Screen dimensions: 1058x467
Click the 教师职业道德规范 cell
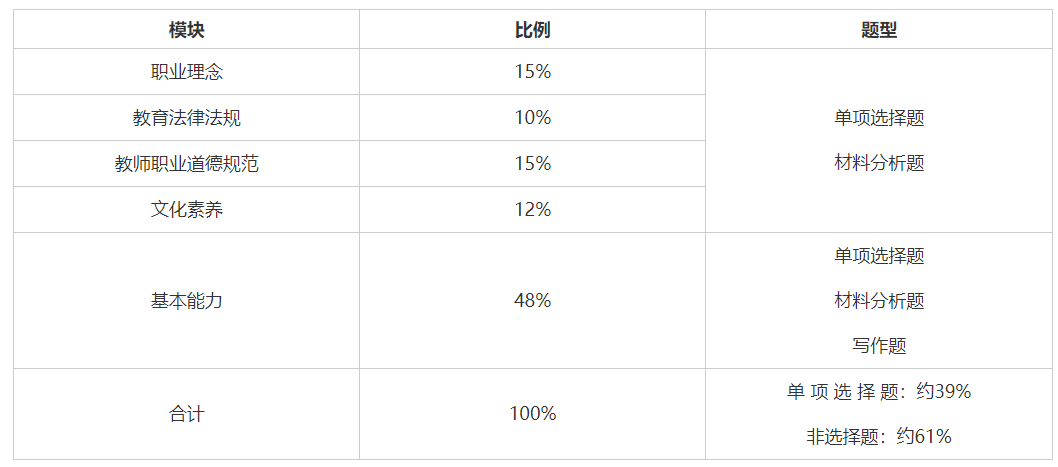pos(186,164)
